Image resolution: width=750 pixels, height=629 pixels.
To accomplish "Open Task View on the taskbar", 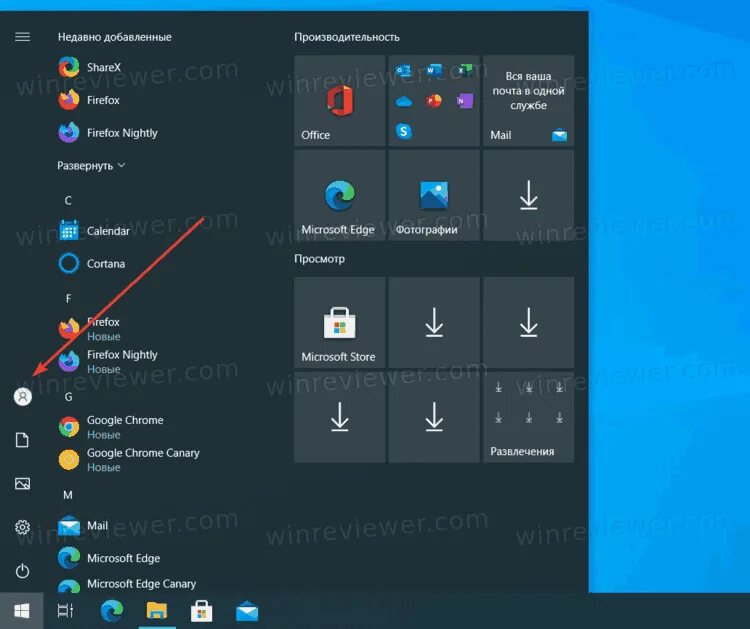I will (x=66, y=611).
